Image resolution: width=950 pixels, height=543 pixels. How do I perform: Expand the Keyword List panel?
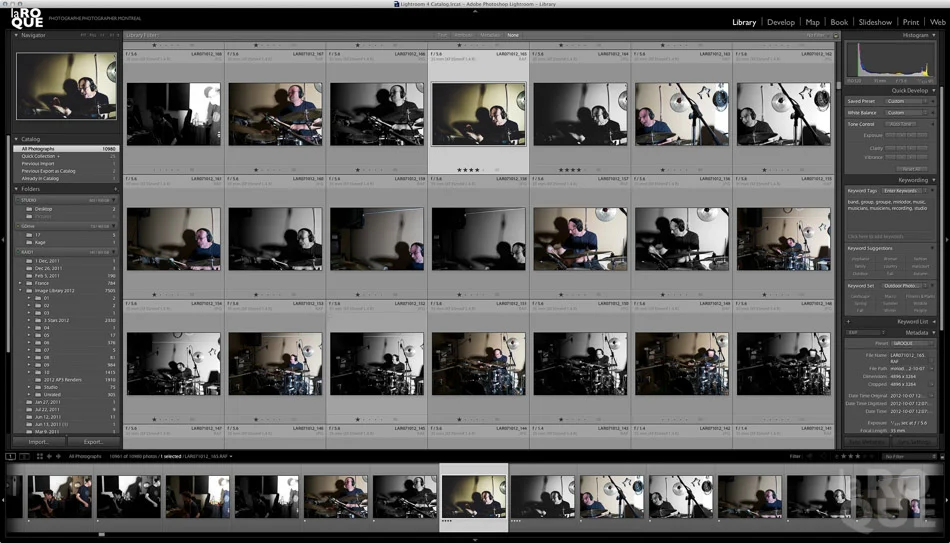(934, 322)
